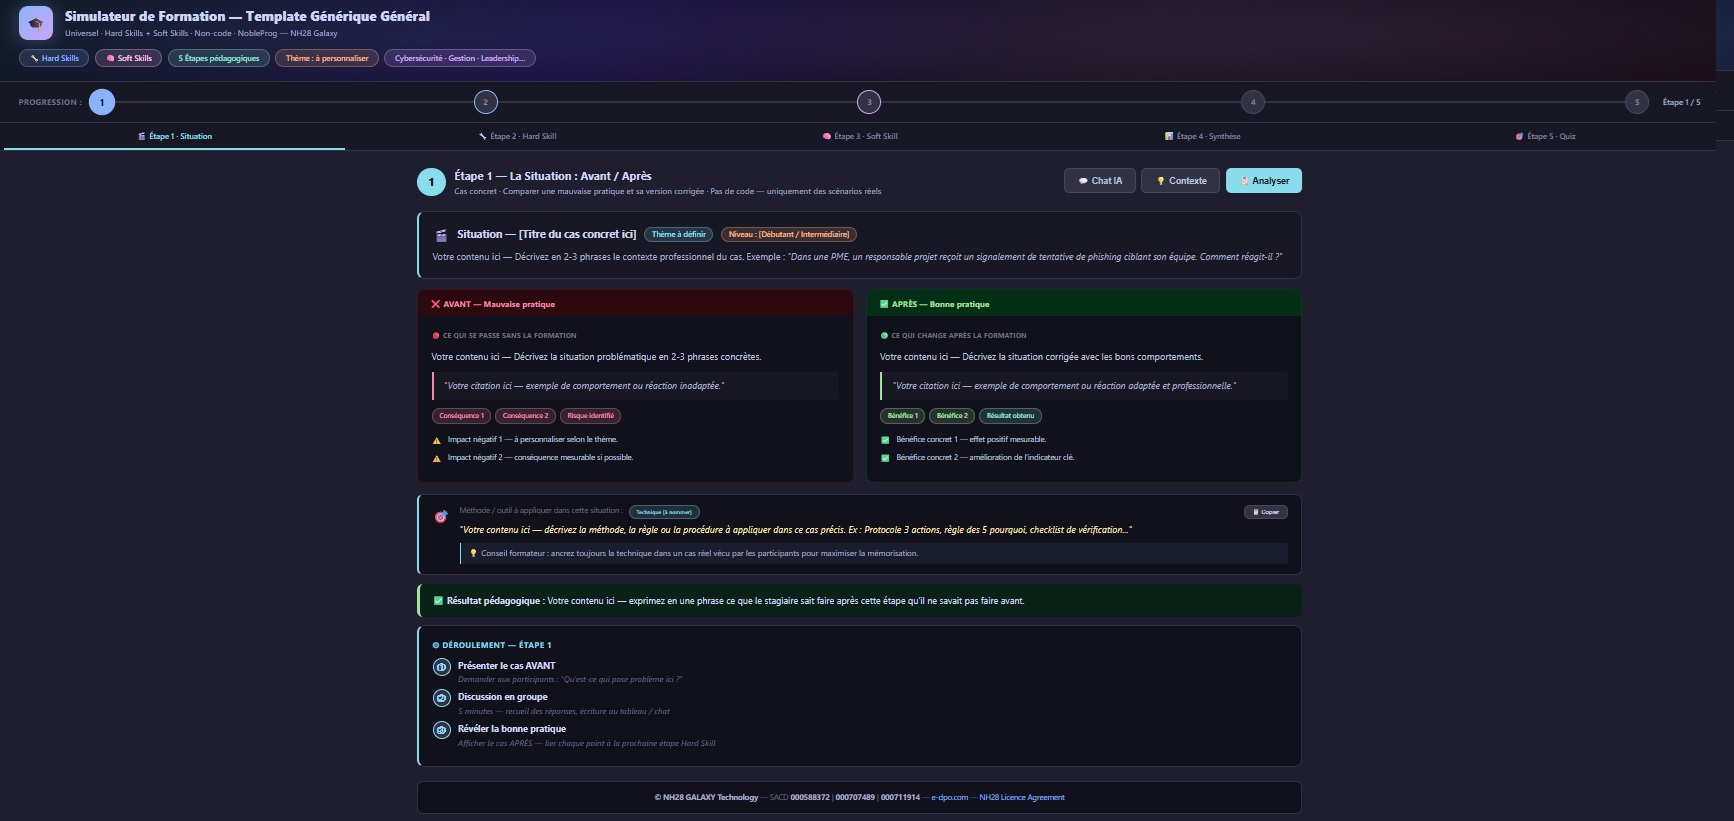1734x821 pixels.
Task: Open the e-dpo.com link
Action: [x=949, y=798]
